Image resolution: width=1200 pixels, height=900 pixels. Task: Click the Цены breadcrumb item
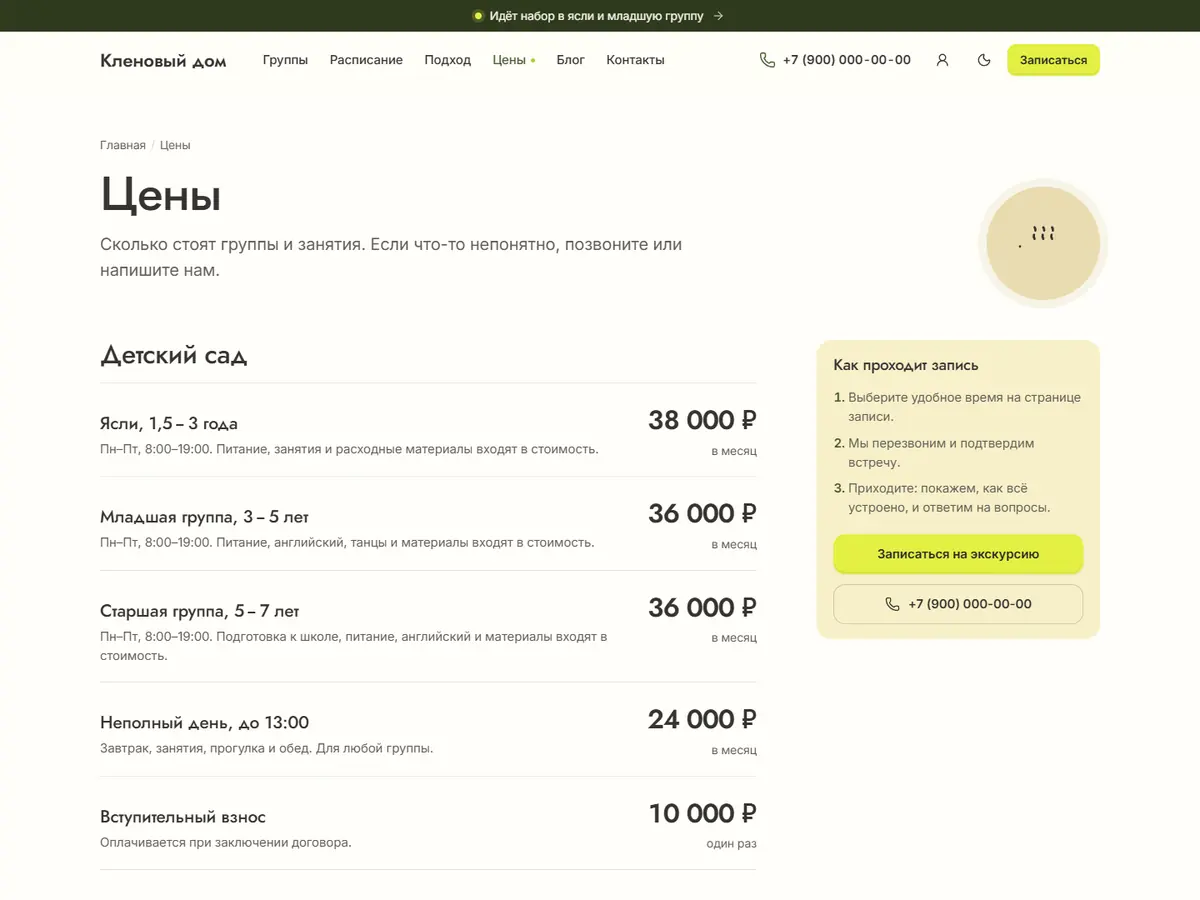pyautogui.click(x=175, y=145)
